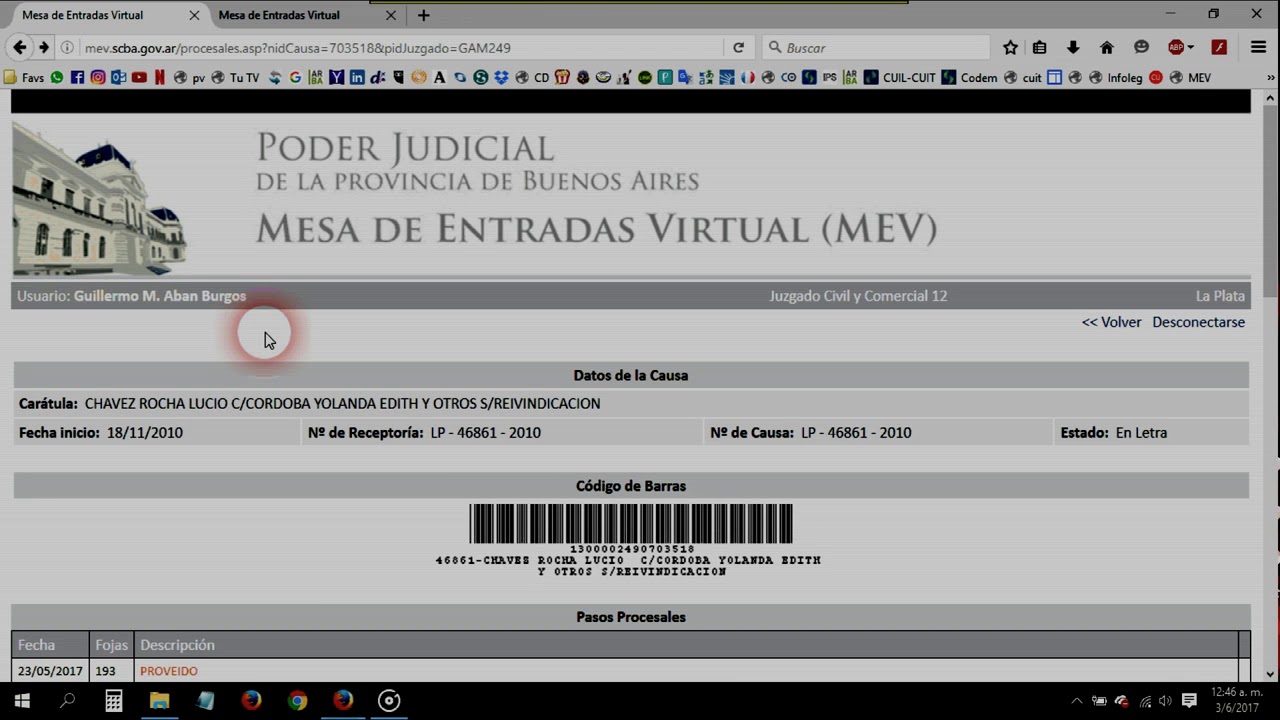The height and width of the screenshot is (720, 1280).
Task: Open the bookmarks library list icon
Action: (x=1040, y=47)
